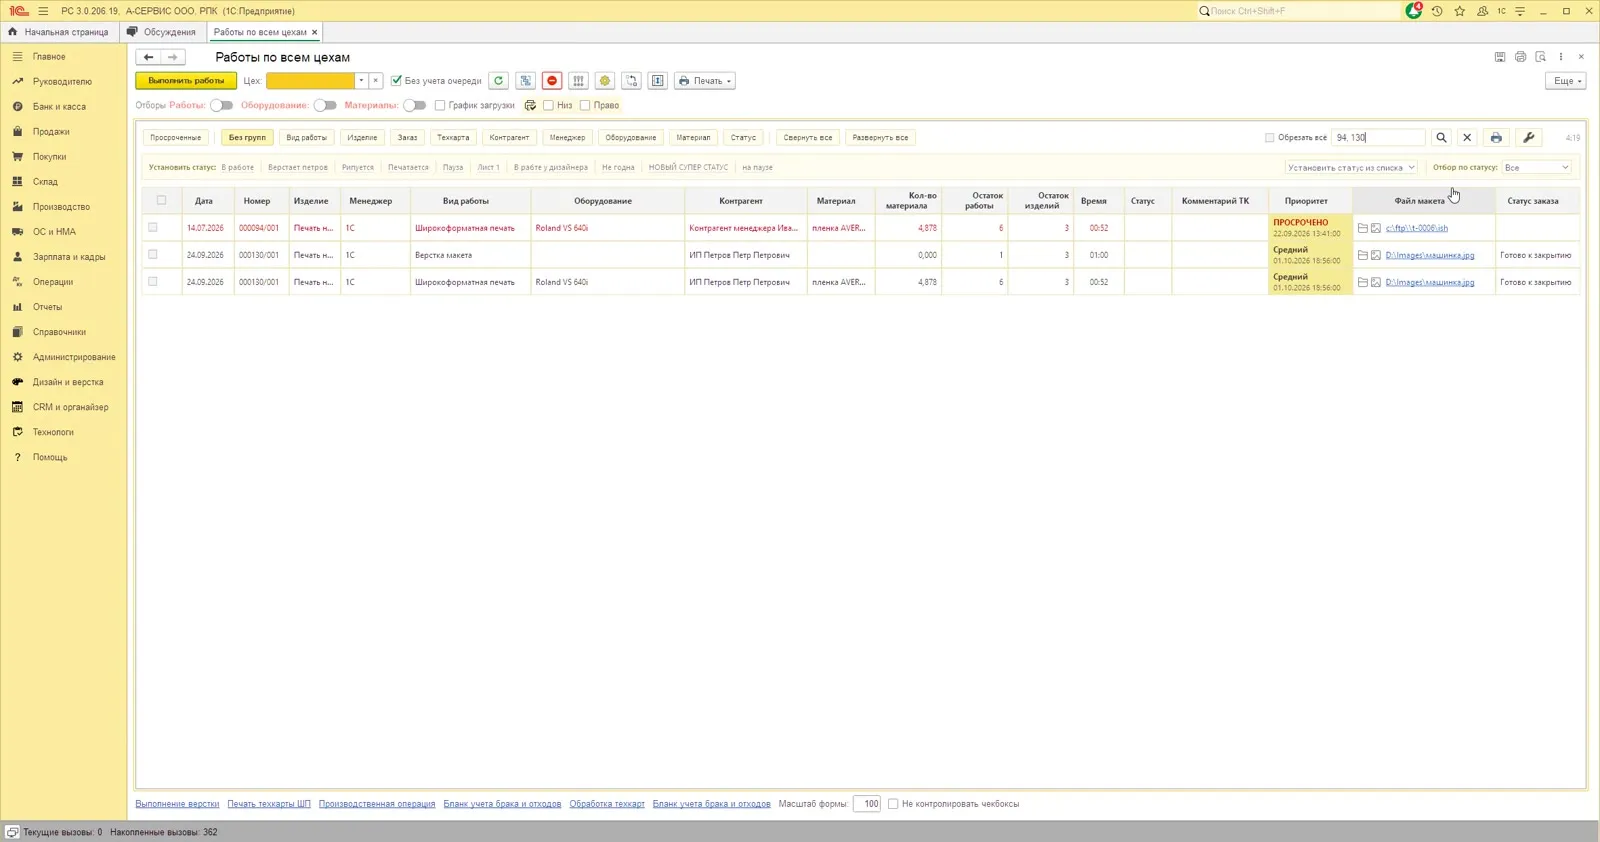Uncheck 'Без учета очереди' checkbox
Image resolution: width=1600 pixels, height=842 pixels.
[396, 81]
